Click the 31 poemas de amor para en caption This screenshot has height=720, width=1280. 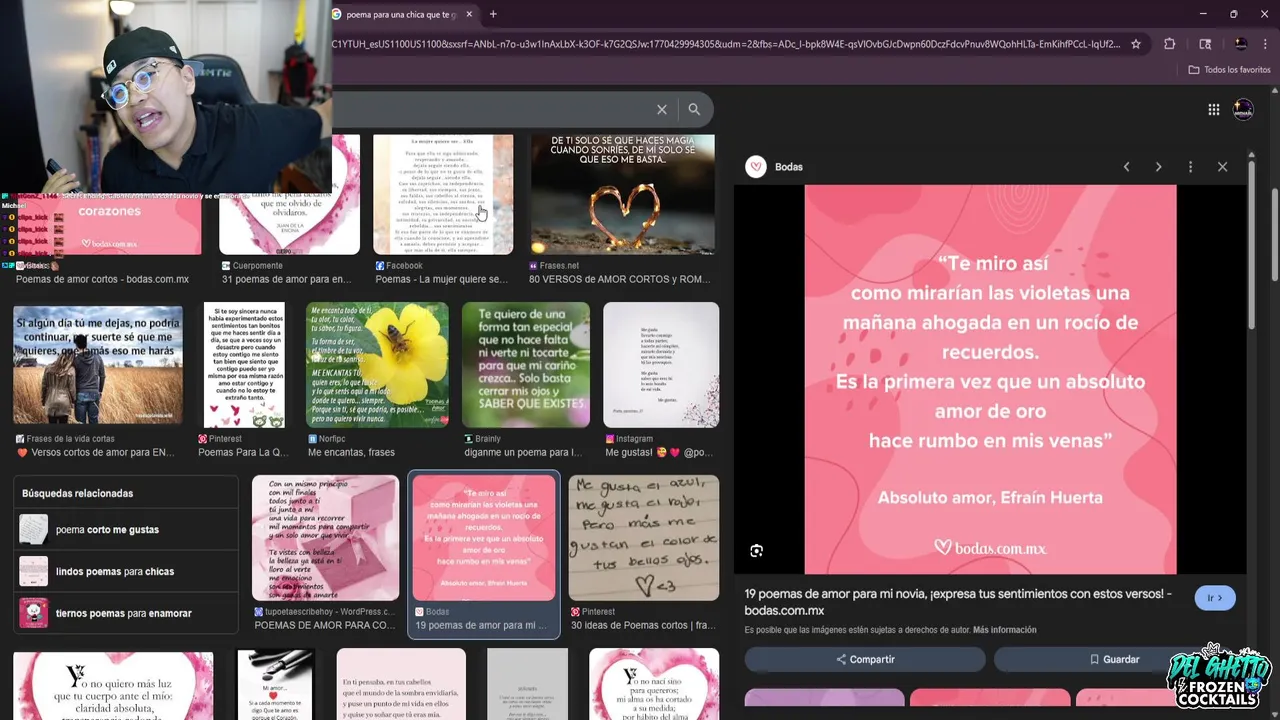286,280
